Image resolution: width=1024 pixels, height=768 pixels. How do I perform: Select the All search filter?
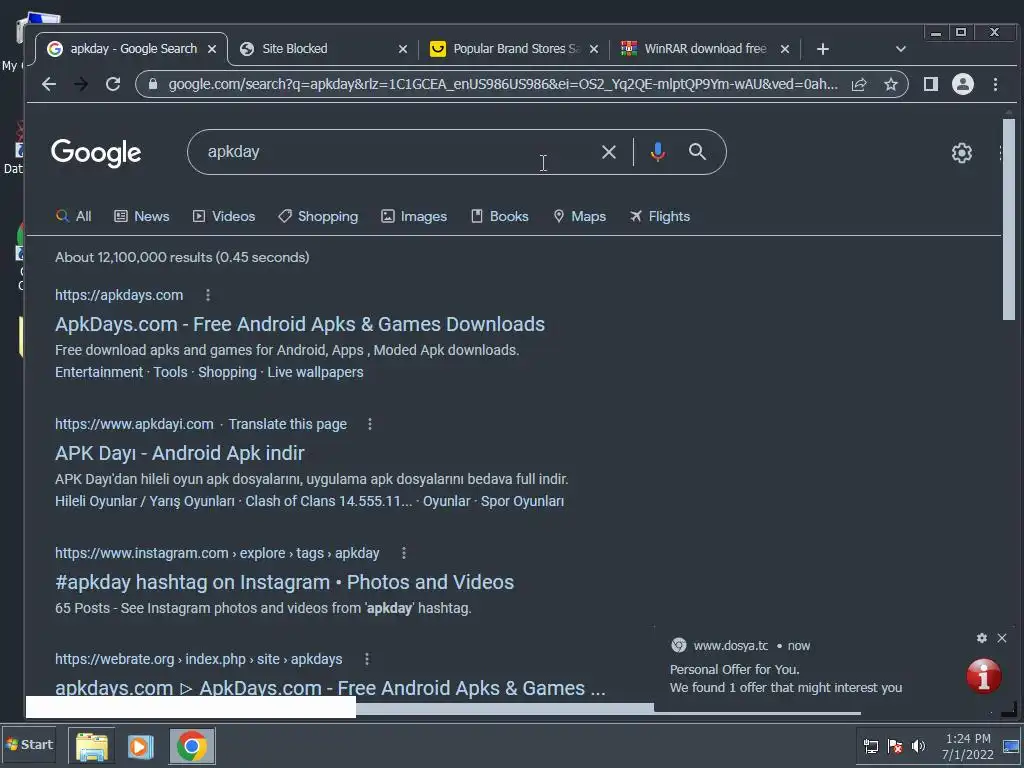pos(74,216)
